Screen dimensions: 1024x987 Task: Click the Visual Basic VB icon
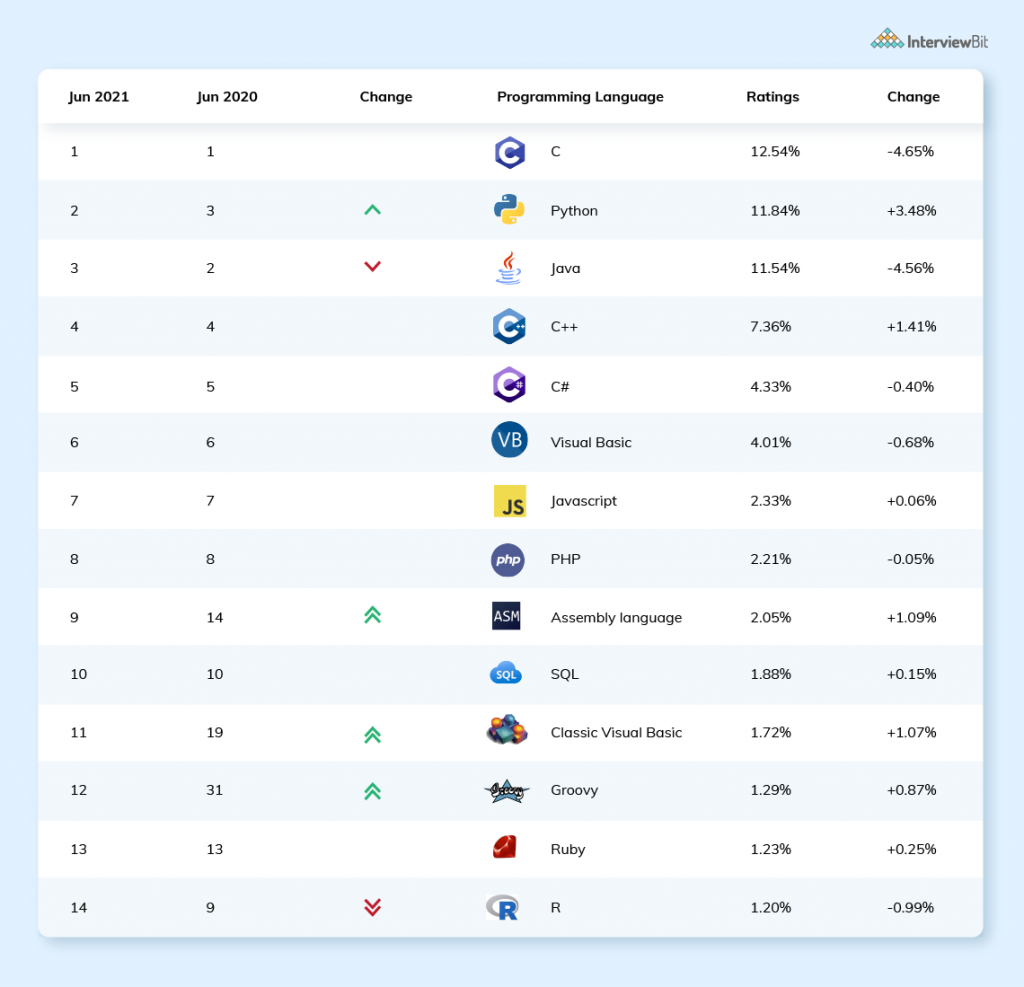509,441
